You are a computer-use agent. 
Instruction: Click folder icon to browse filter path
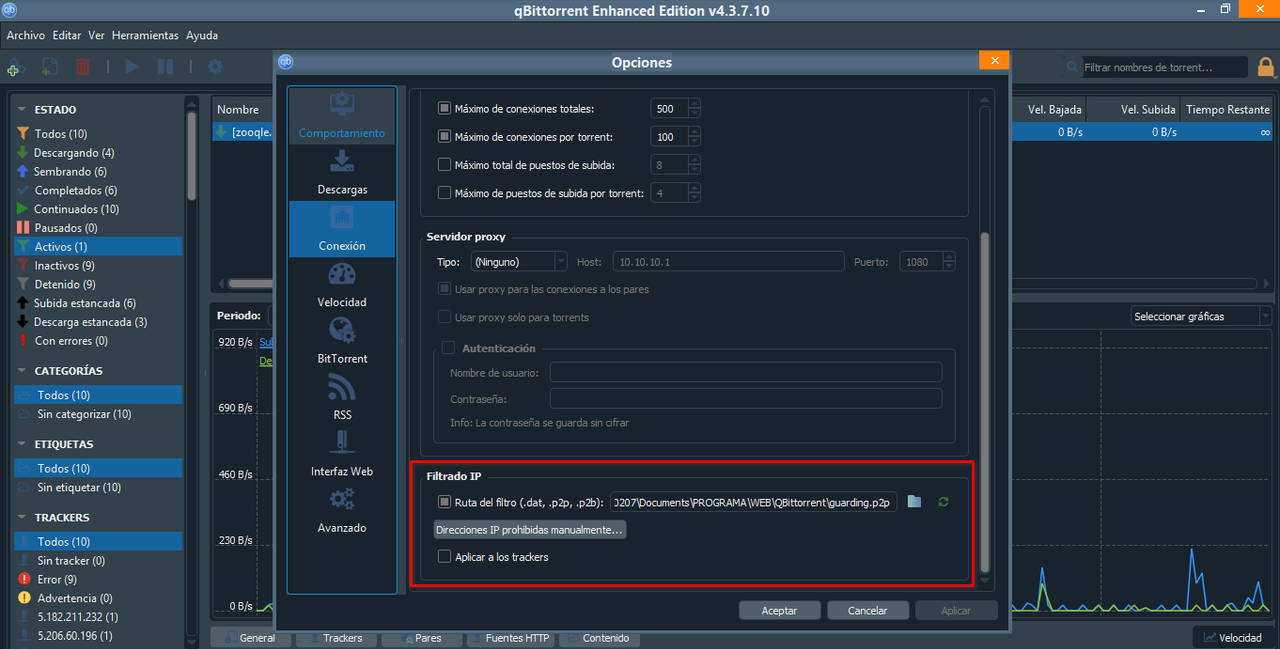pyautogui.click(x=914, y=501)
